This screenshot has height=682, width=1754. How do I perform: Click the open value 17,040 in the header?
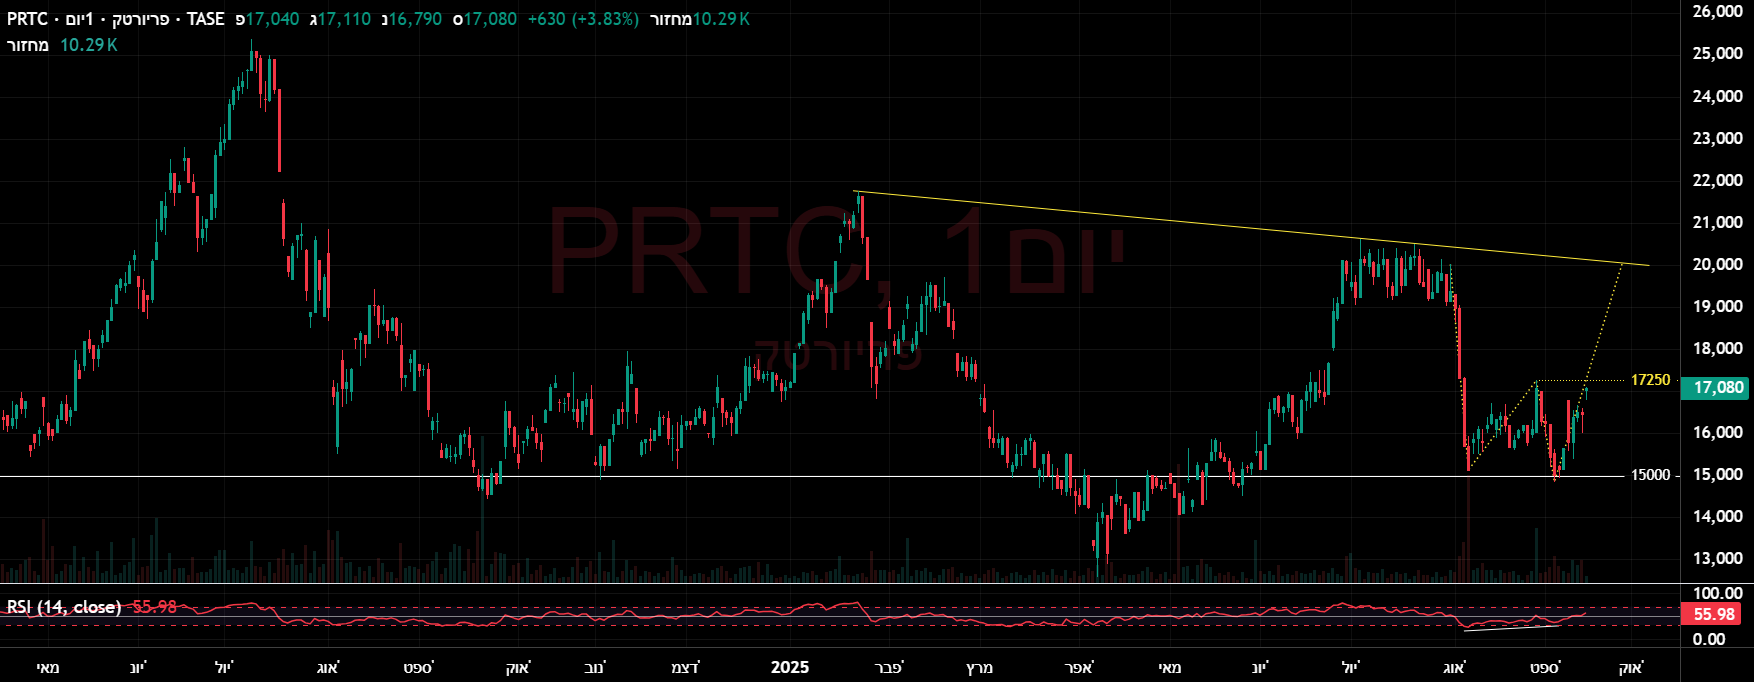tap(272, 19)
